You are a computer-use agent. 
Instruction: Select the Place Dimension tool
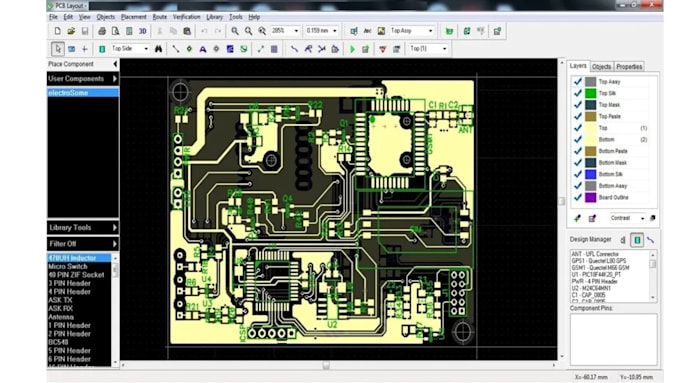click(x=261, y=49)
